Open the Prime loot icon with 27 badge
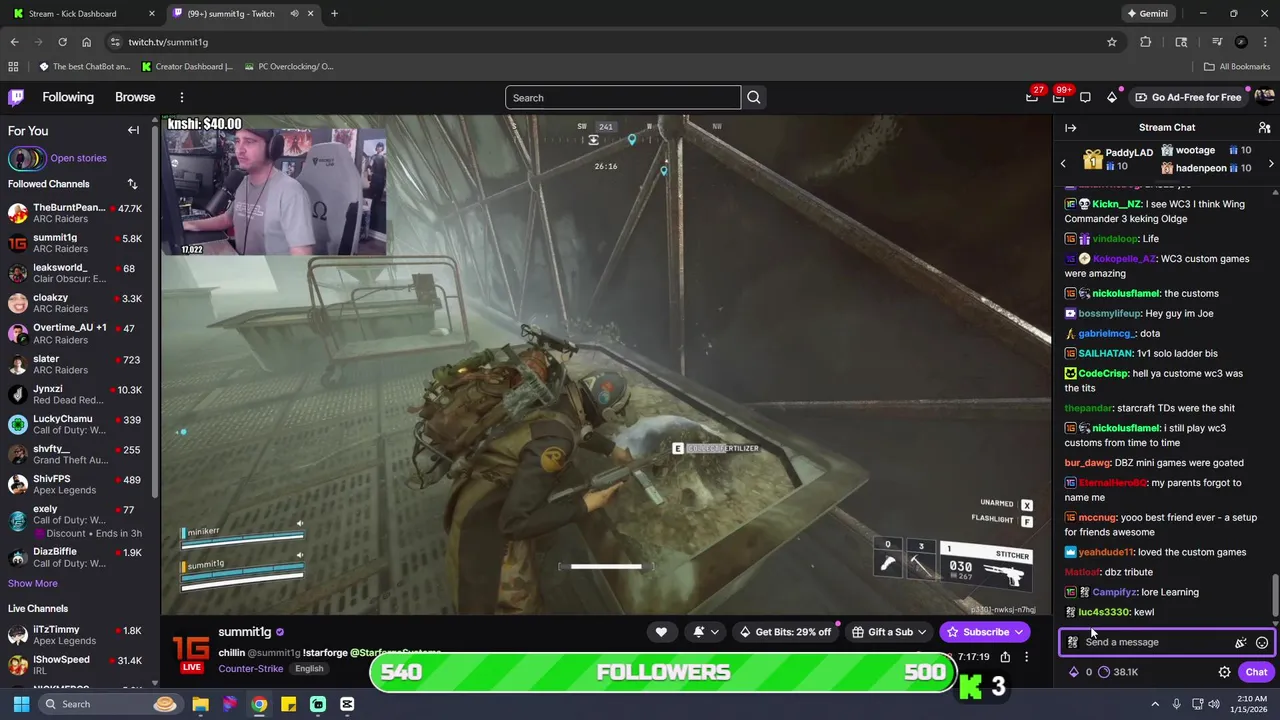This screenshot has width=1280, height=720. coord(1033,97)
